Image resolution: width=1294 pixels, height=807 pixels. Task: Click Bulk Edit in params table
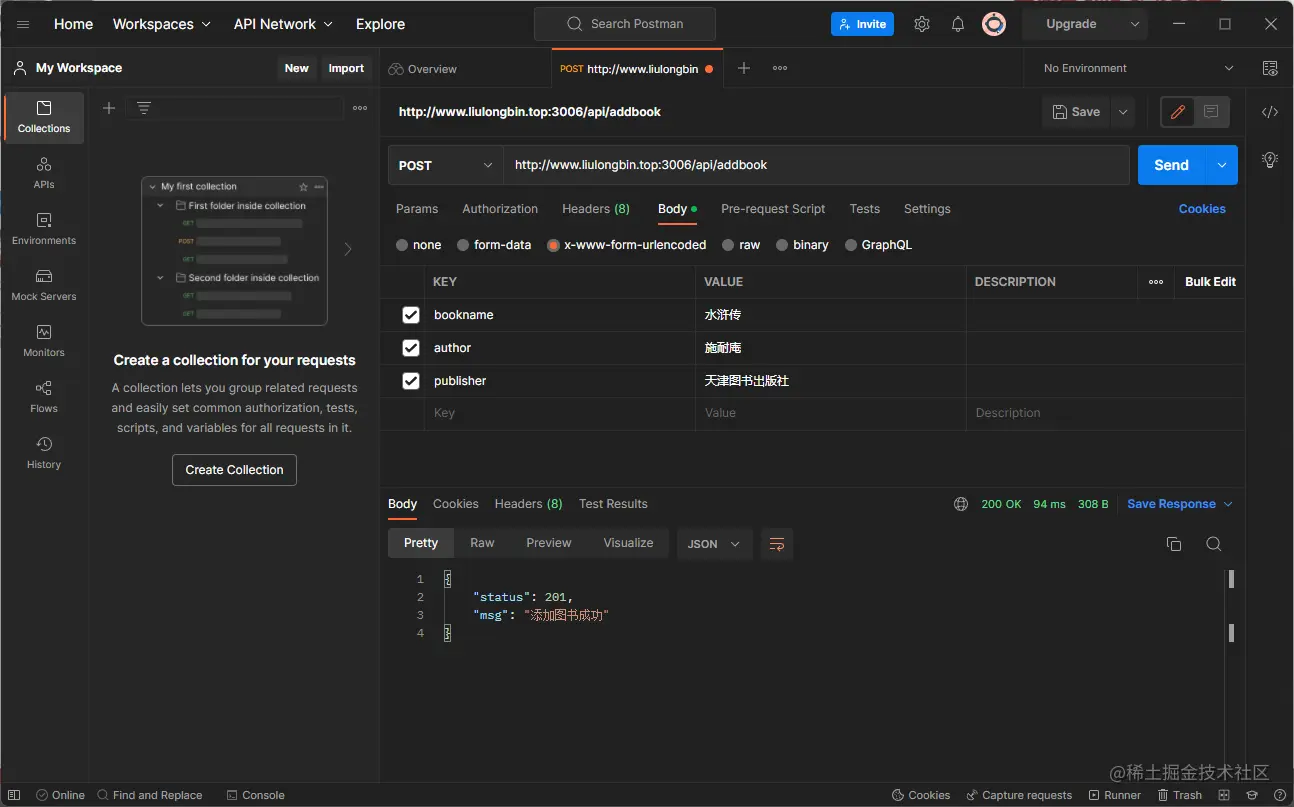pos(1210,282)
